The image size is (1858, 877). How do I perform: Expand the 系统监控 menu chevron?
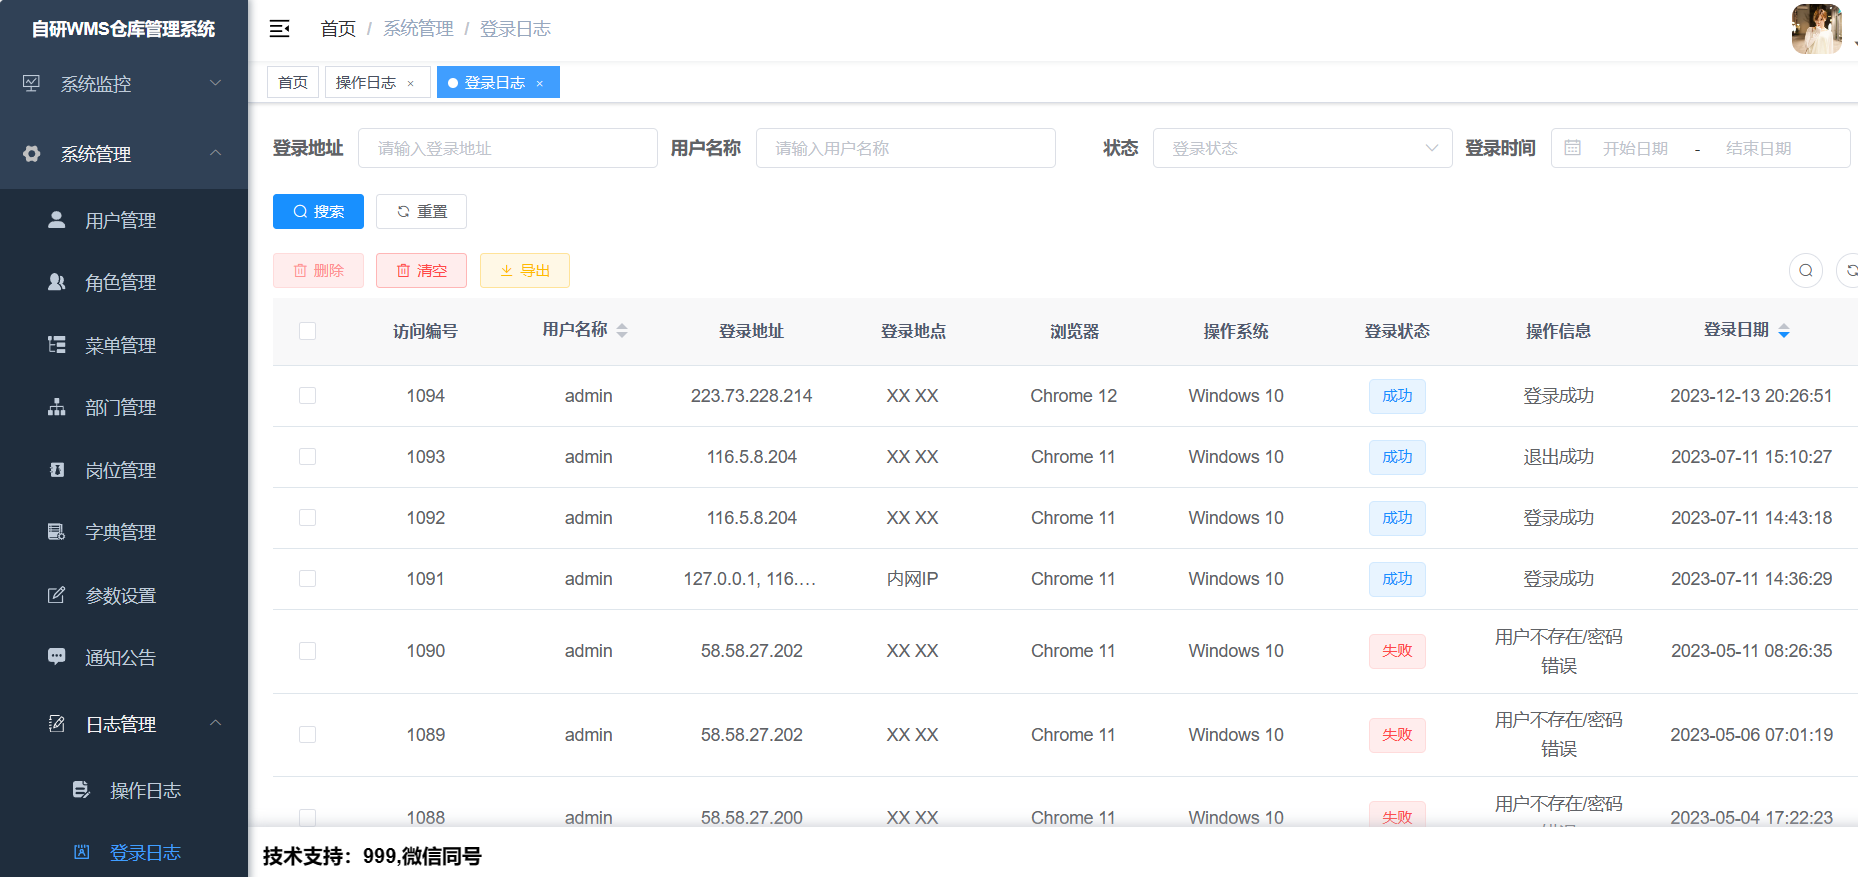pos(215,83)
